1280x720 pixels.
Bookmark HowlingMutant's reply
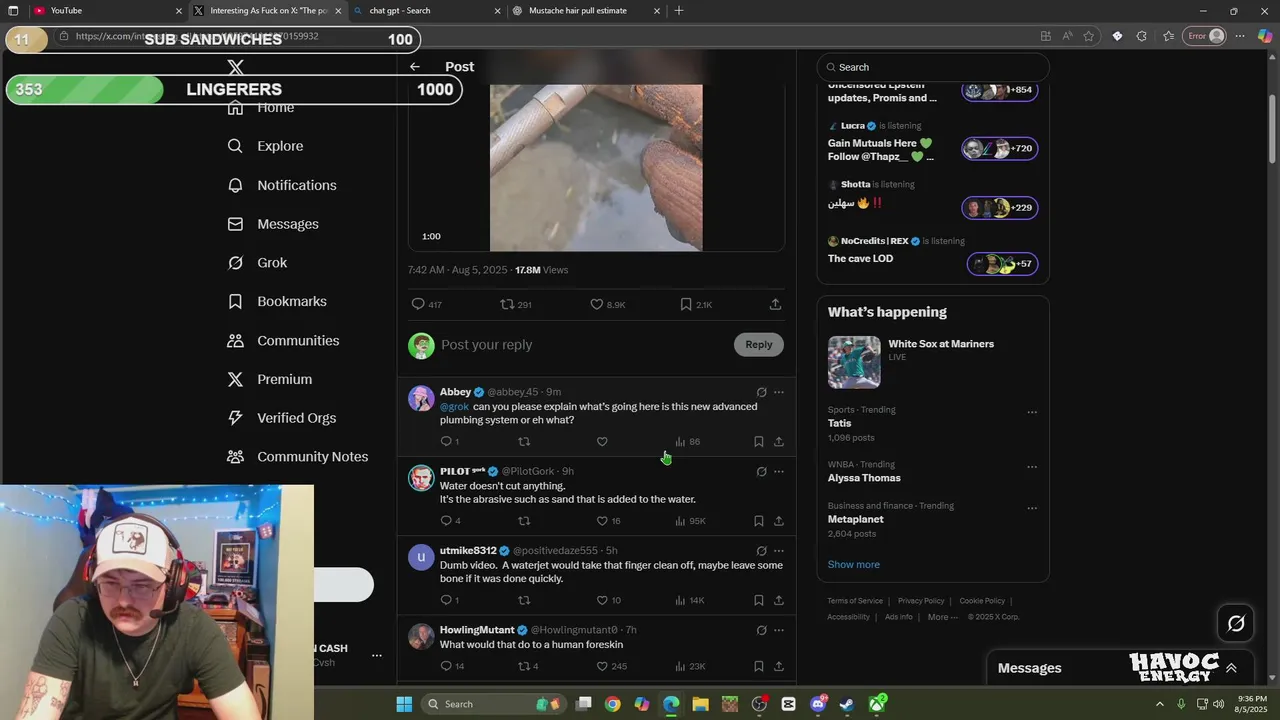click(759, 666)
